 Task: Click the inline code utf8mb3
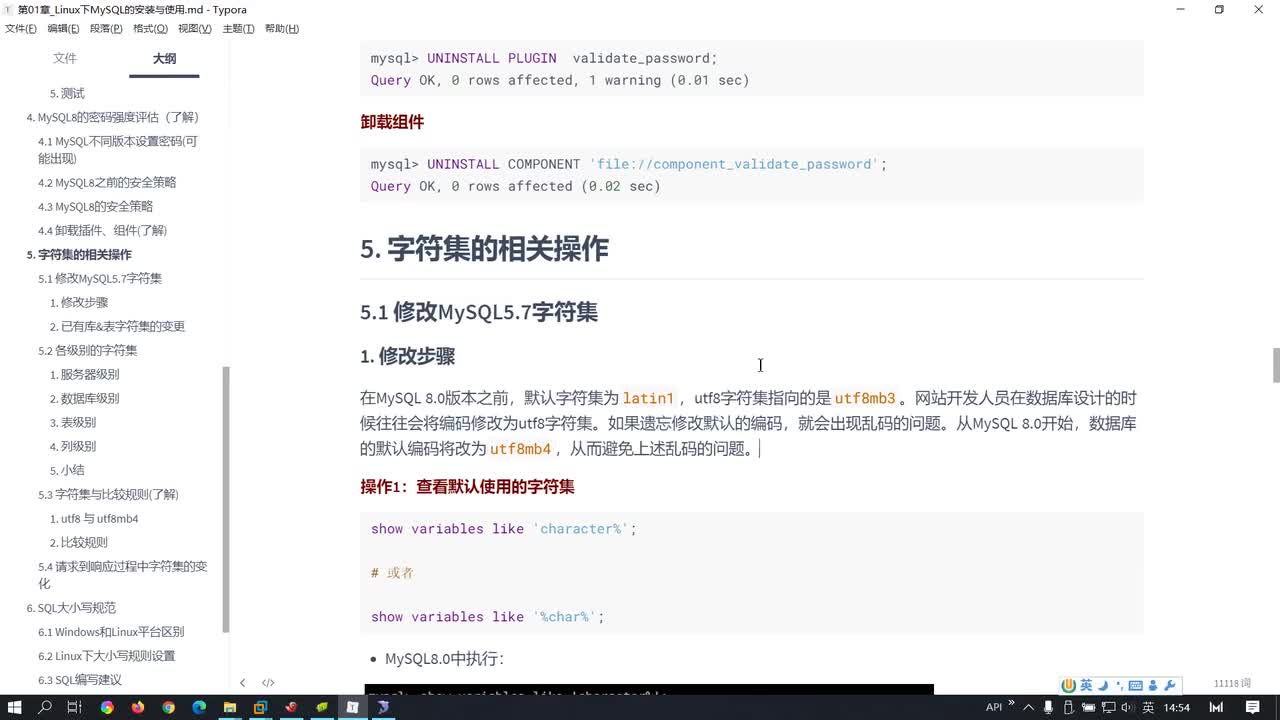click(x=865, y=399)
